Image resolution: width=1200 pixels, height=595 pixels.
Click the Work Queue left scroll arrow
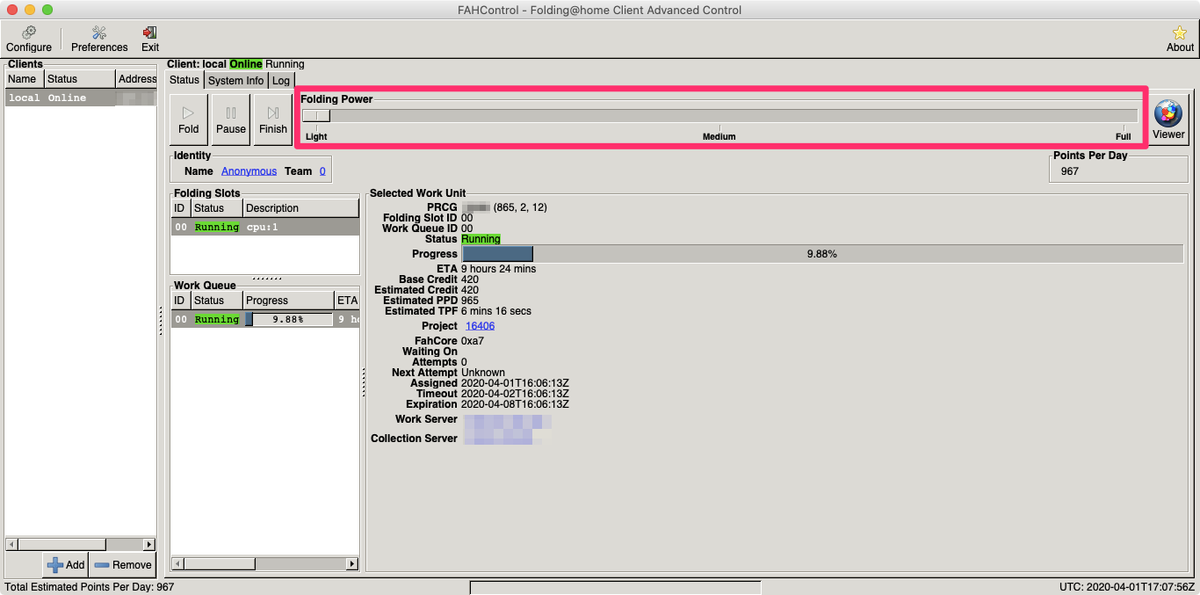coord(178,564)
